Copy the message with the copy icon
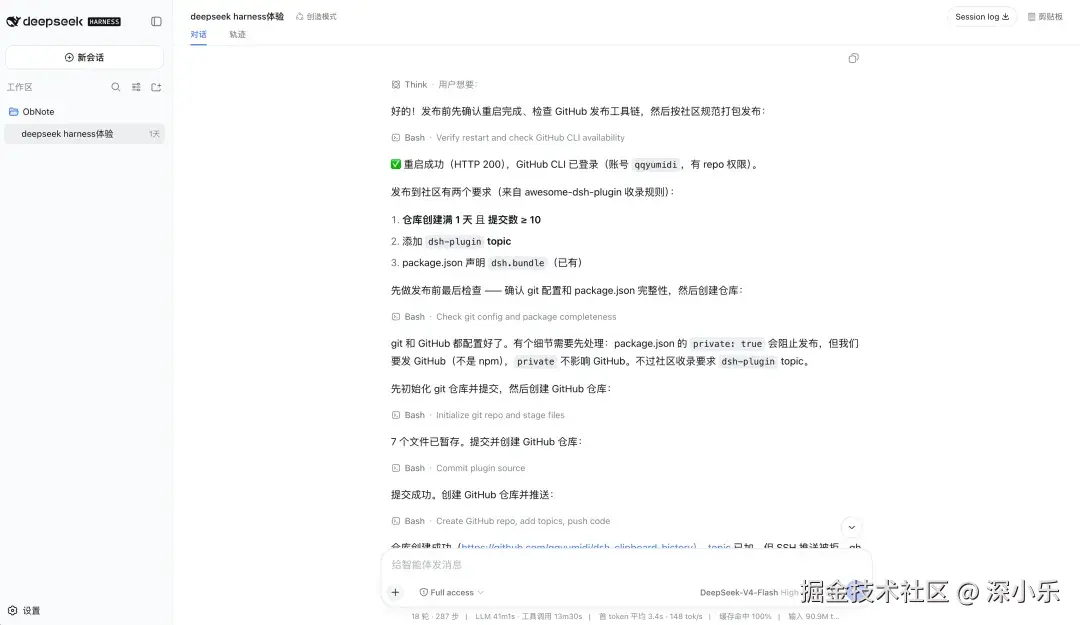Image resolution: width=1080 pixels, height=625 pixels. (x=853, y=59)
